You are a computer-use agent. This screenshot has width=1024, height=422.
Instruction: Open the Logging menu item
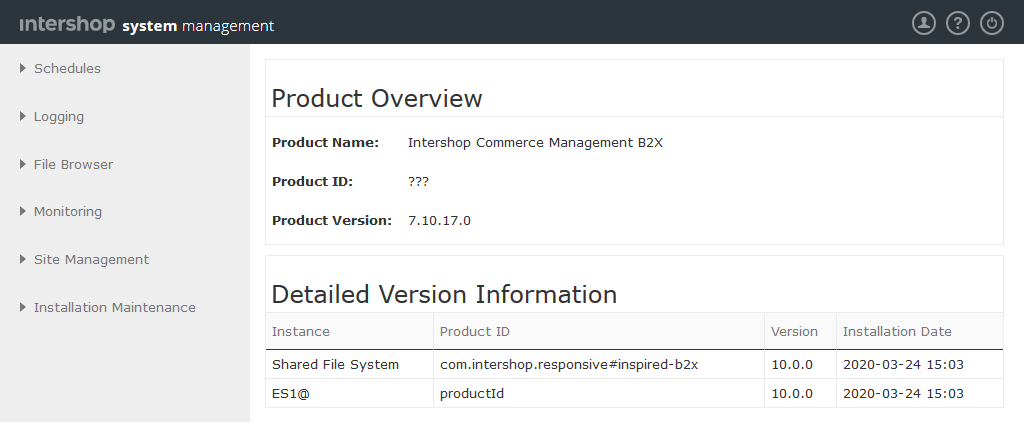[x=59, y=117]
